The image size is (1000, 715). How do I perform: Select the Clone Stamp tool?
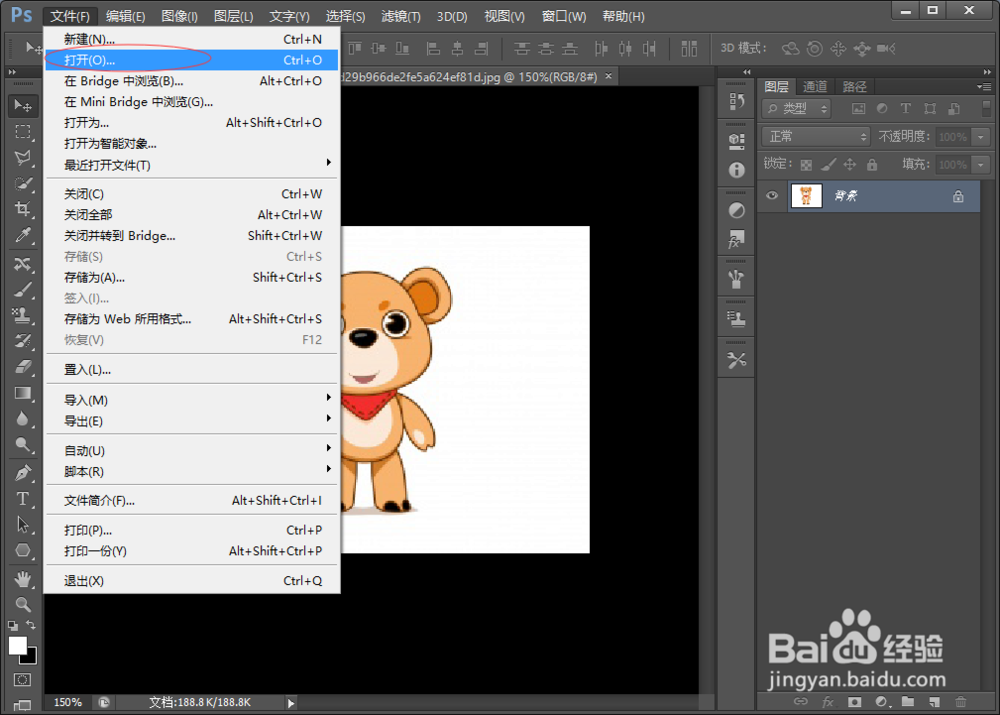23,315
